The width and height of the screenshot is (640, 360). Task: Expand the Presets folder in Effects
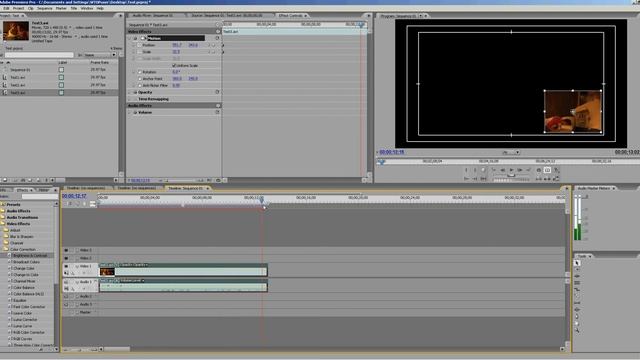(x=2, y=204)
